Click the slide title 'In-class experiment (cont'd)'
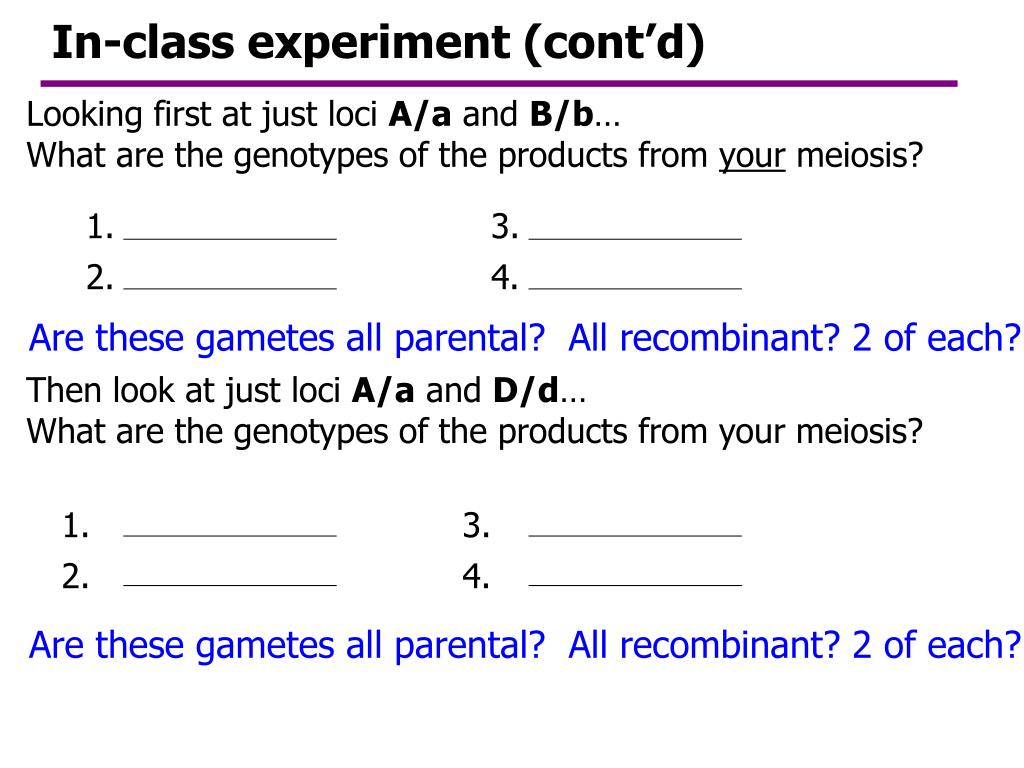 pyautogui.click(x=378, y=43)
